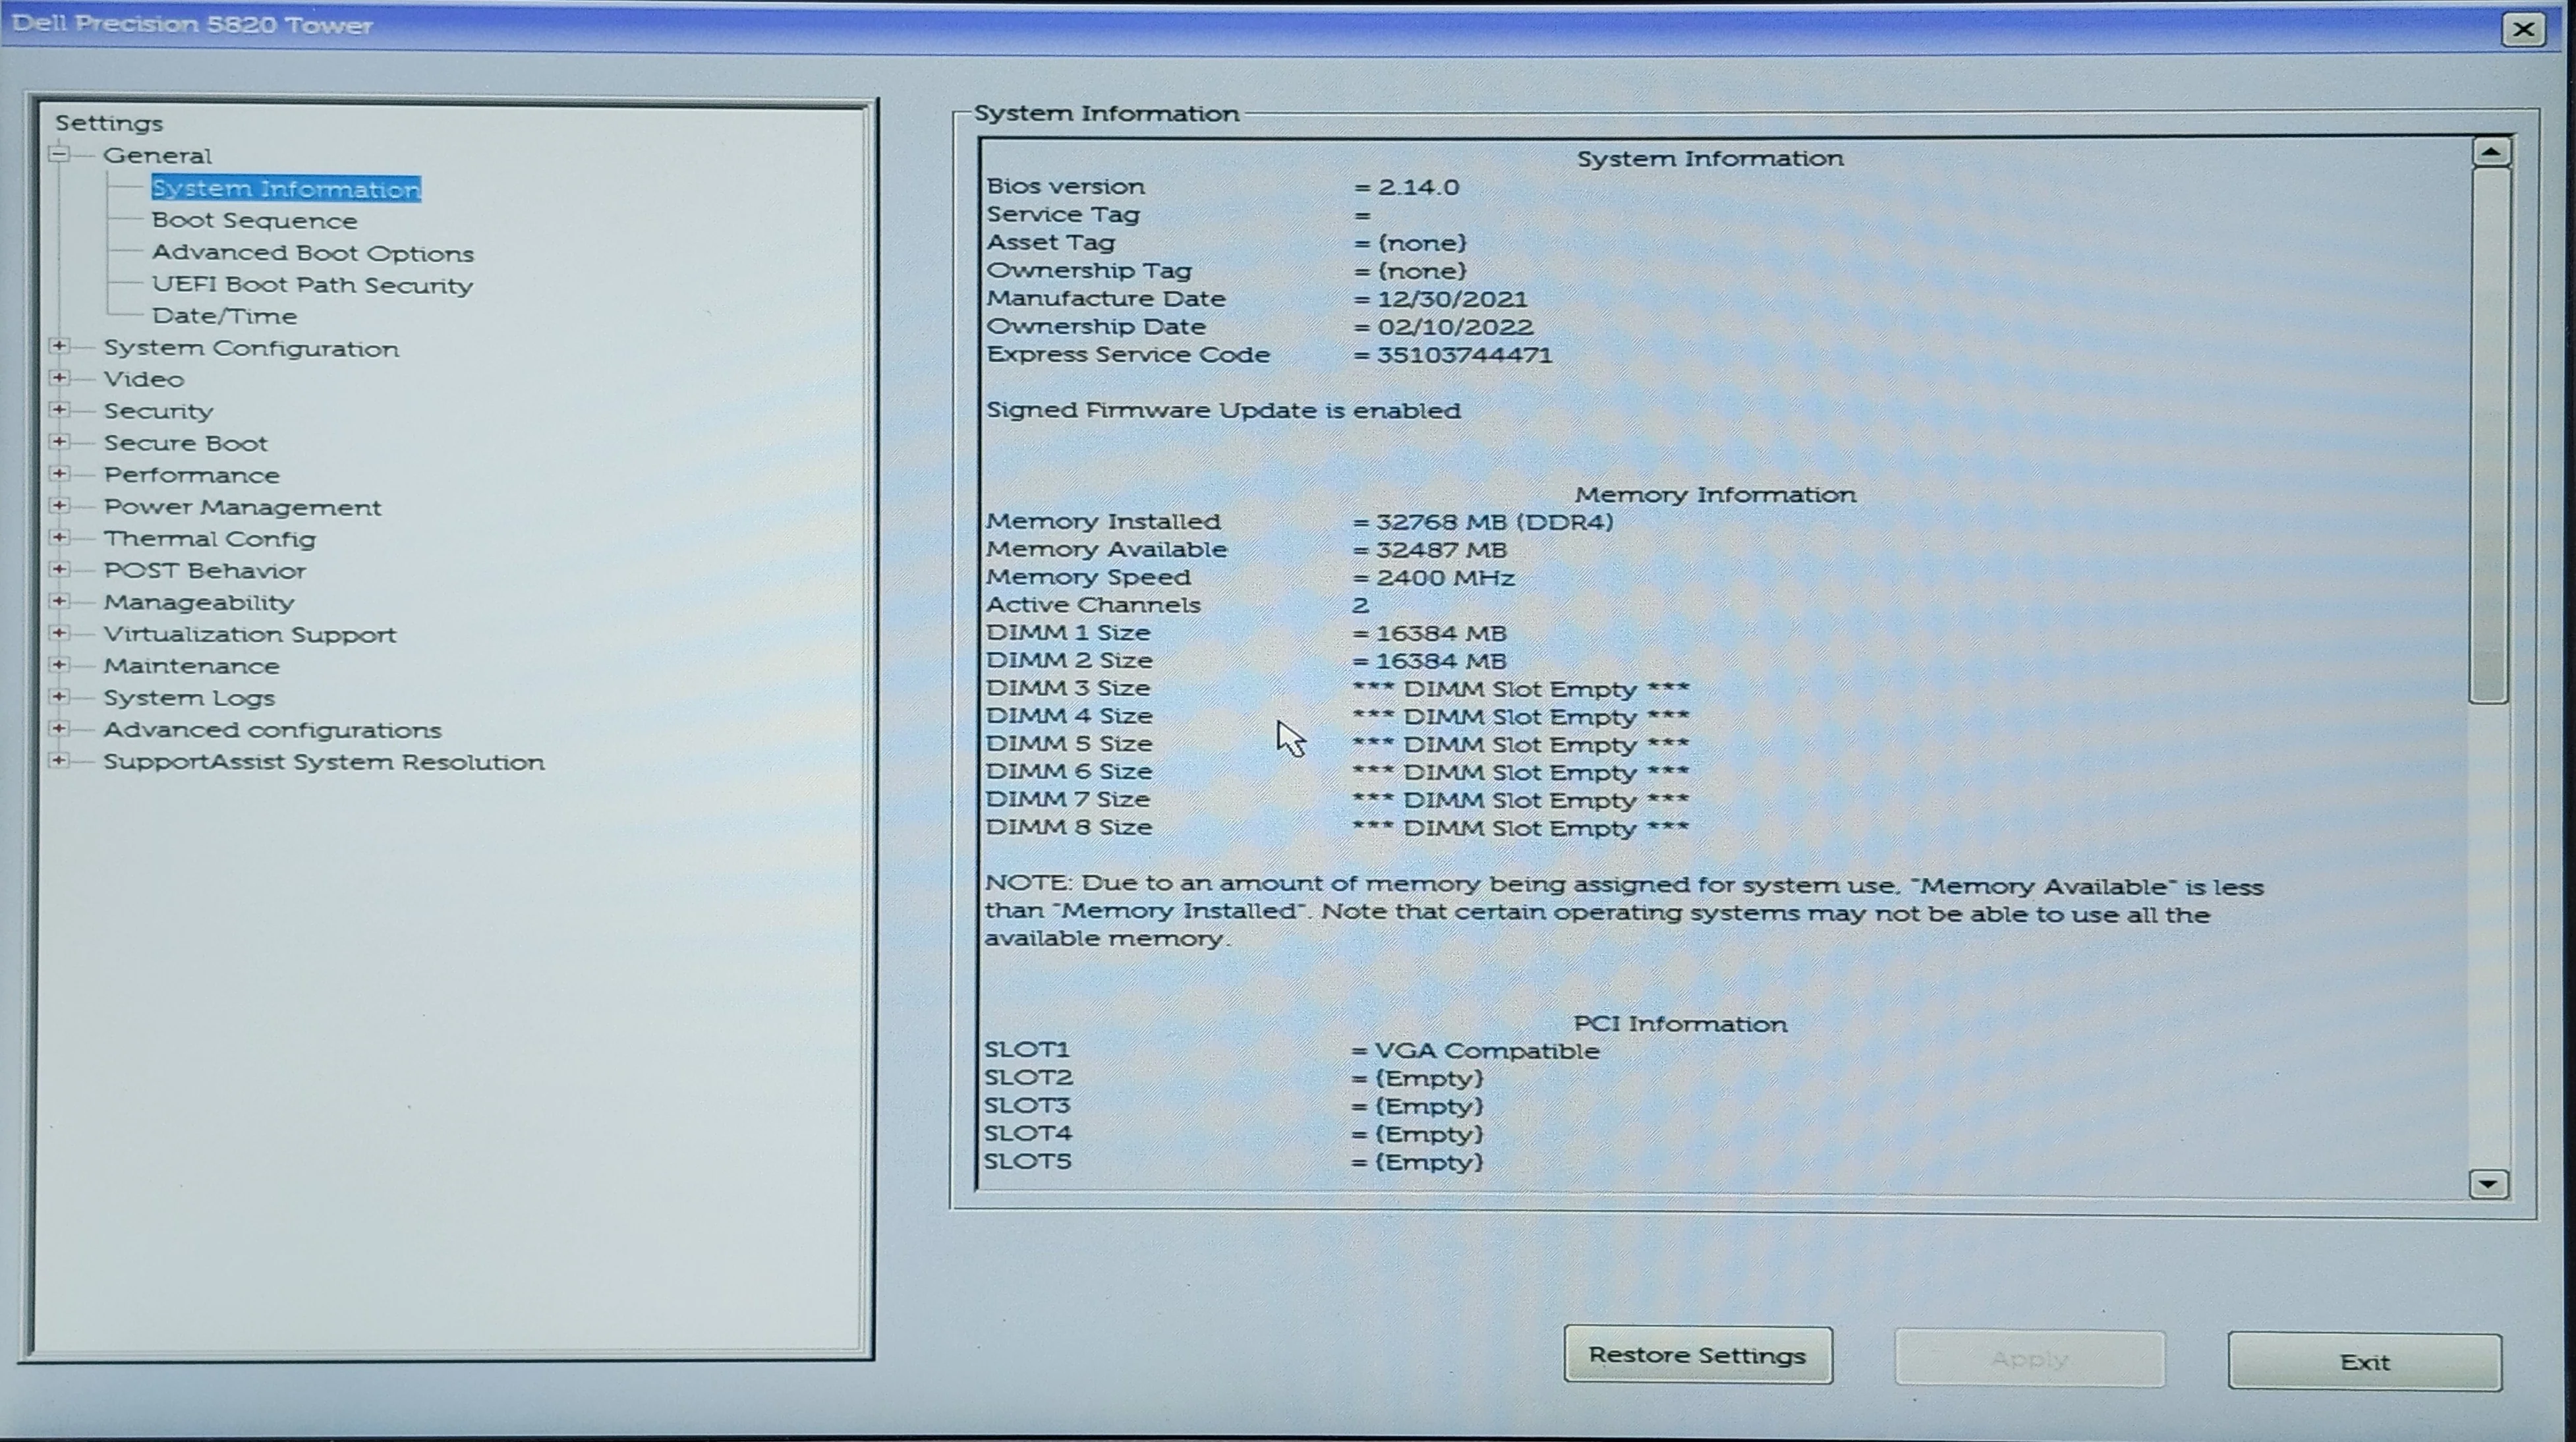Expand the Security settings node
The width and height of the screenshot is (2576, 1442).
[x=60, y=410]
